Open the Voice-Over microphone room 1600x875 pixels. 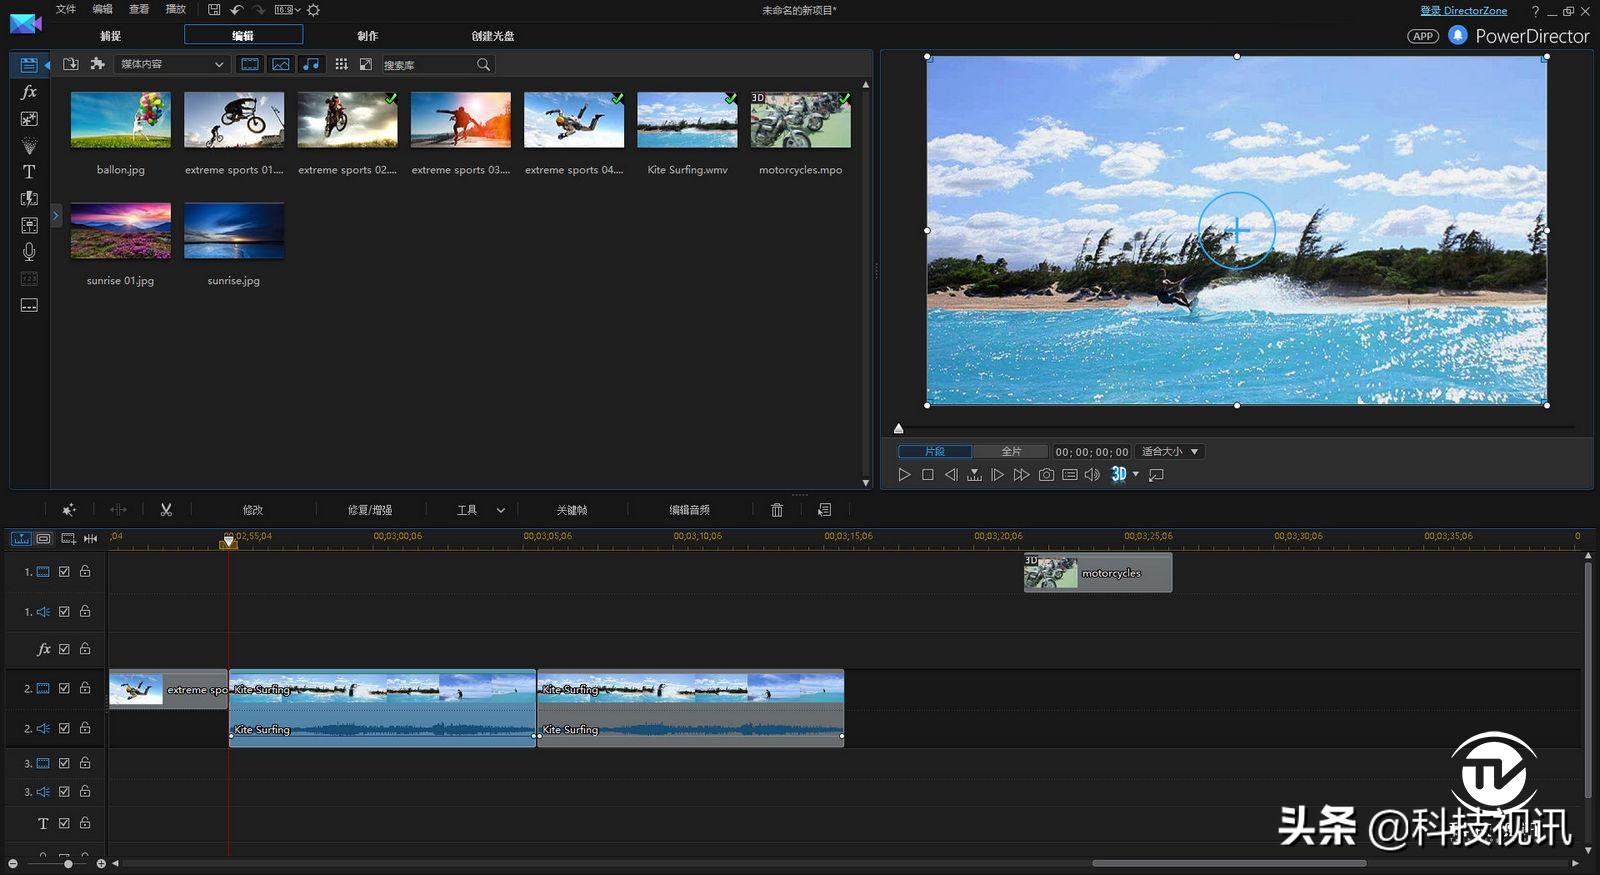tap(29, 252)
